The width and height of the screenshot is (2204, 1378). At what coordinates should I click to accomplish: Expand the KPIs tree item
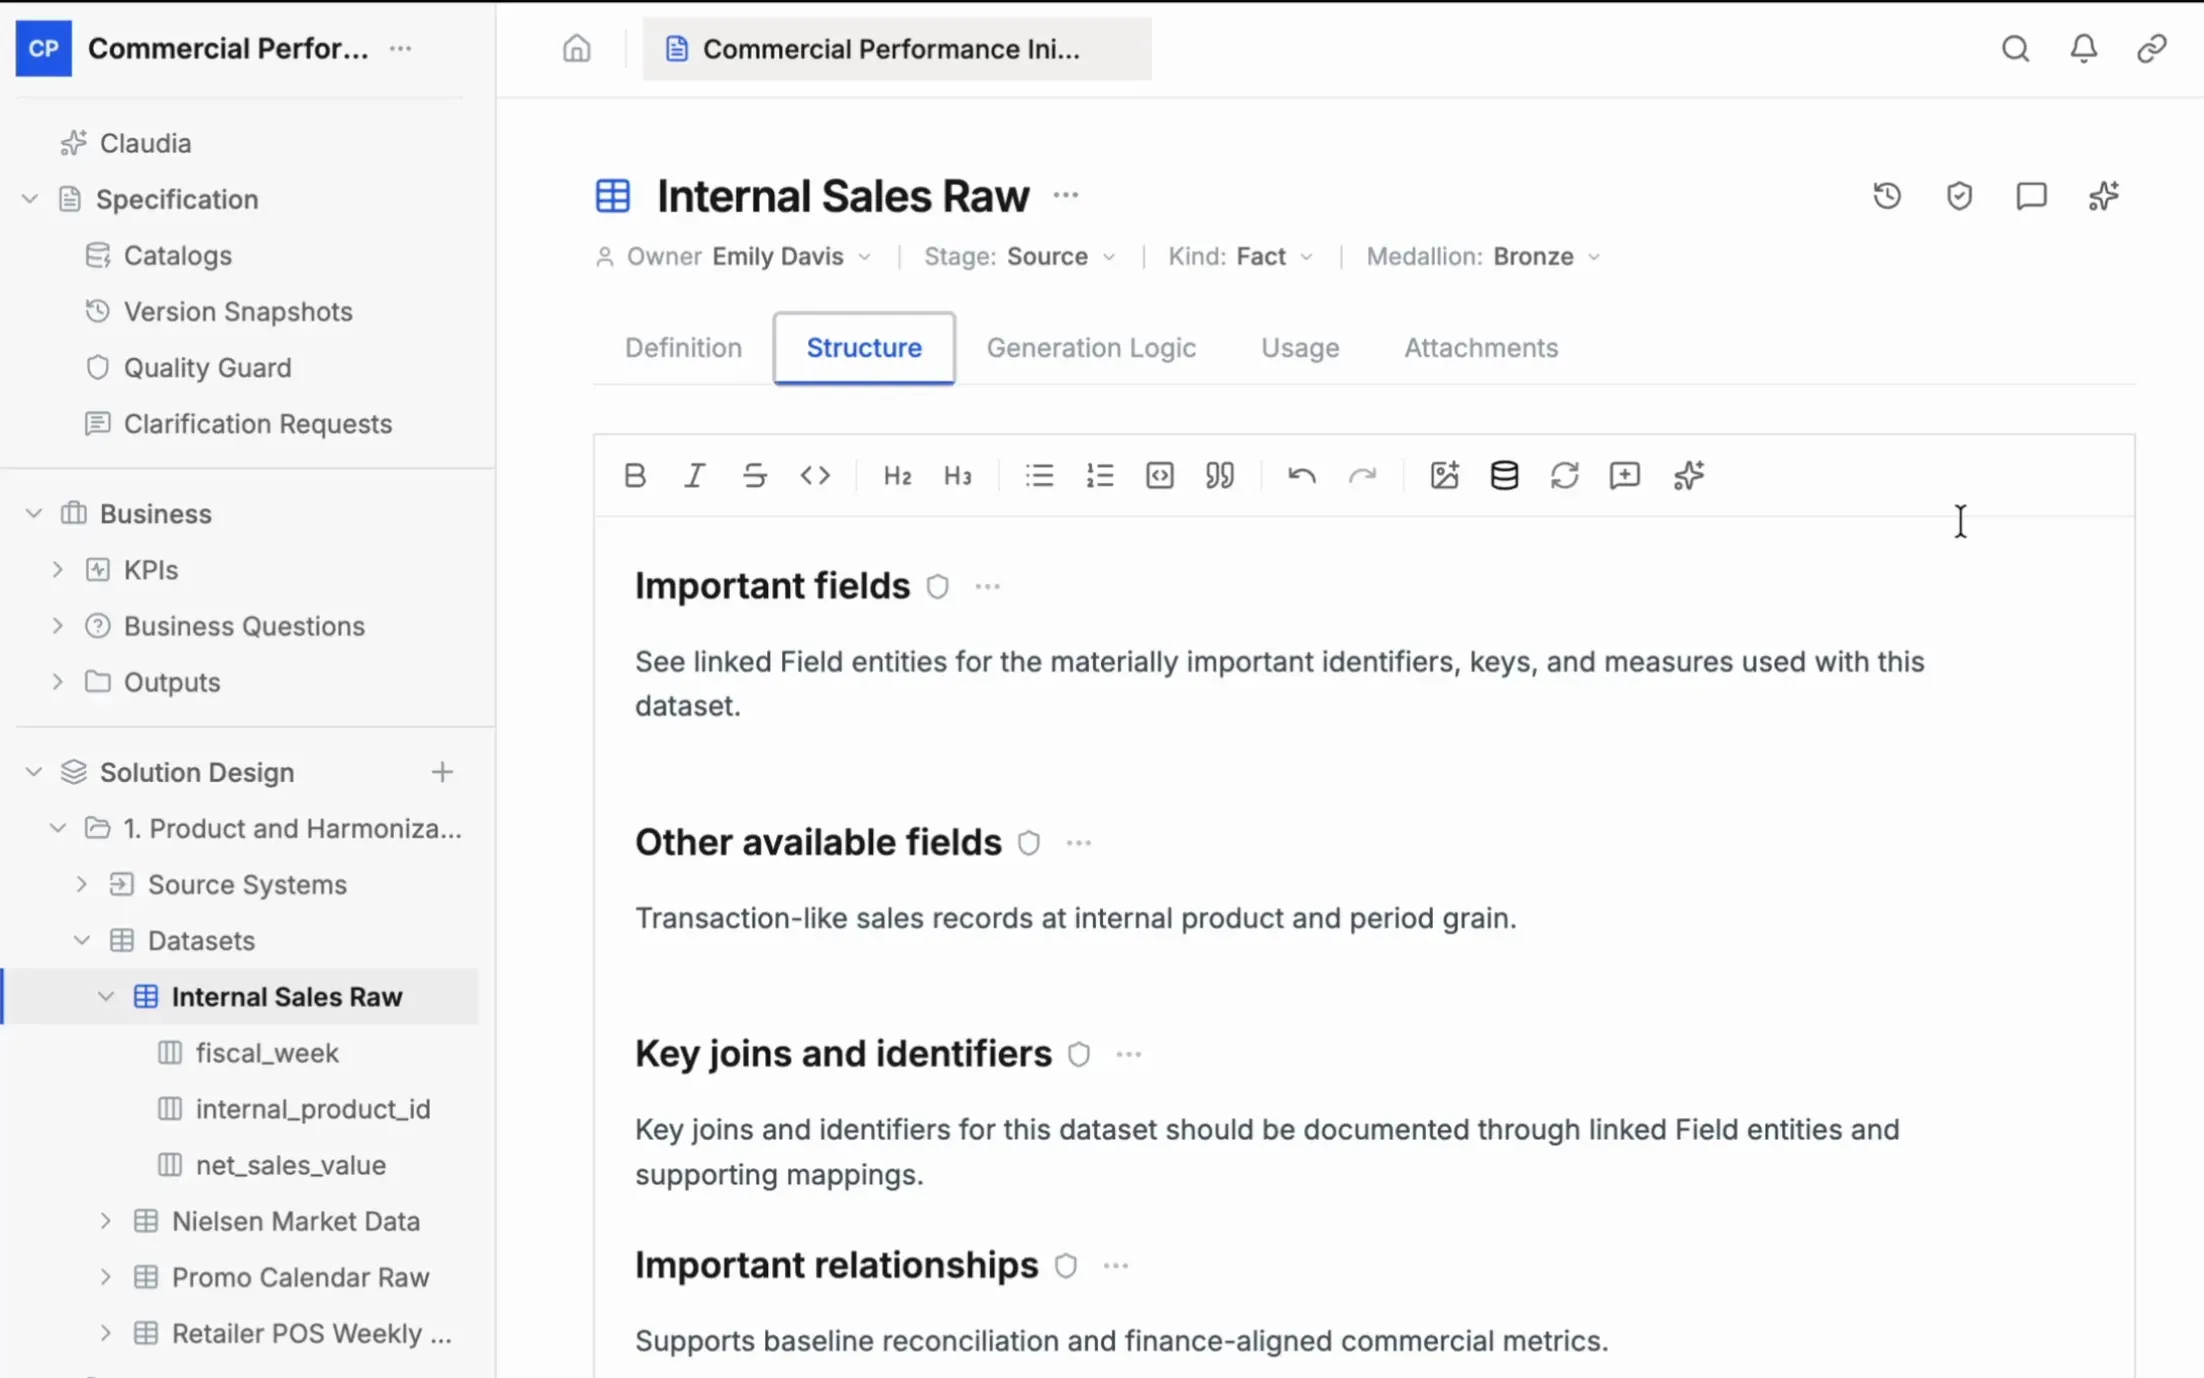(x=57, y=569)
